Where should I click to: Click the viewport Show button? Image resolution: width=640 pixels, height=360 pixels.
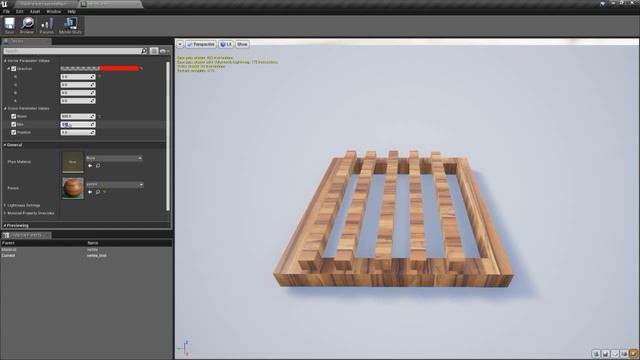pyautogui.click(x=242, y=44)
